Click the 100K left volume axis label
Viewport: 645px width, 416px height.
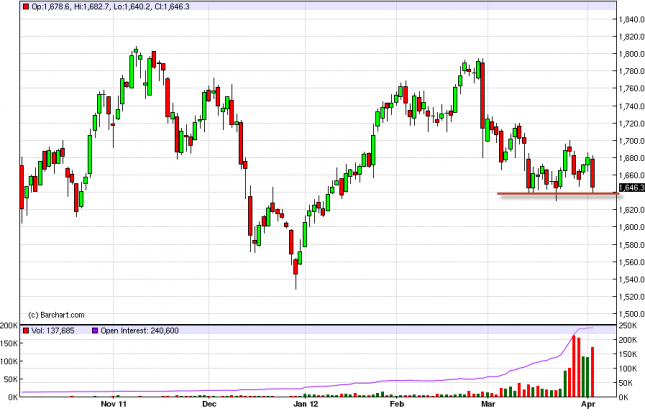point(9,361)
